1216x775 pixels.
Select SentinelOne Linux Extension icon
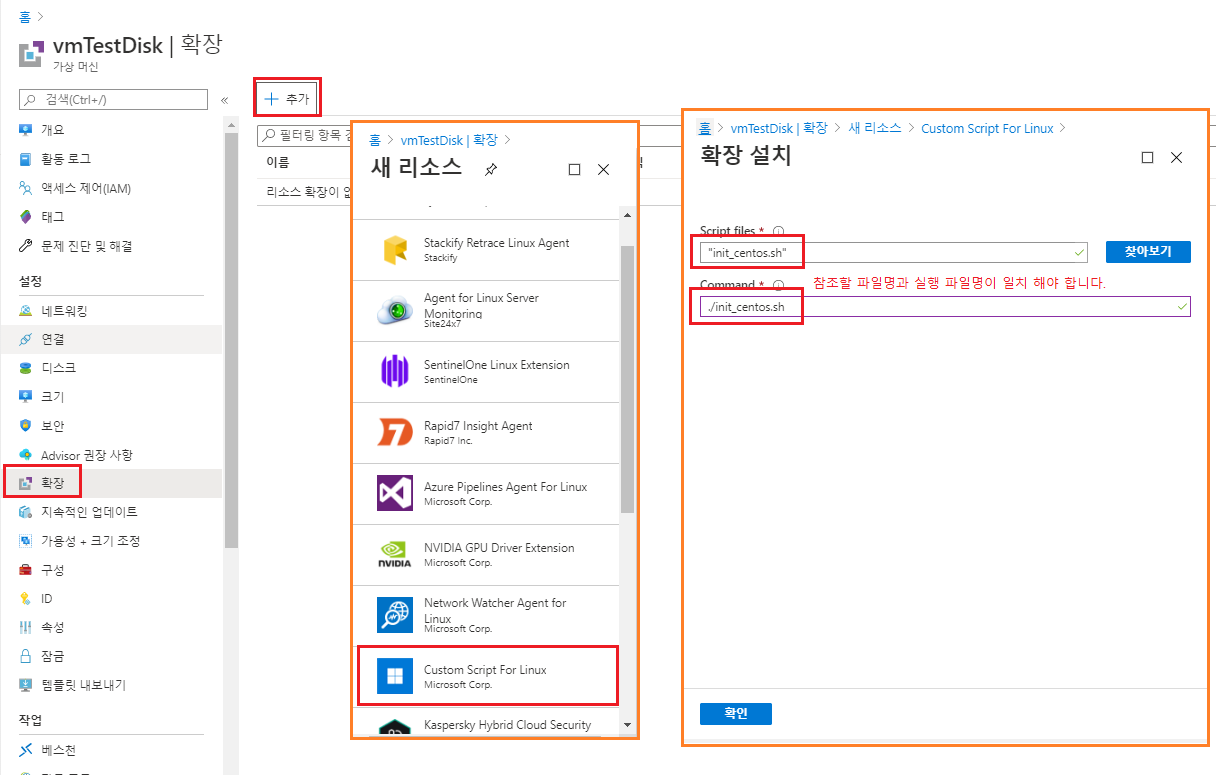pos(395,372)
